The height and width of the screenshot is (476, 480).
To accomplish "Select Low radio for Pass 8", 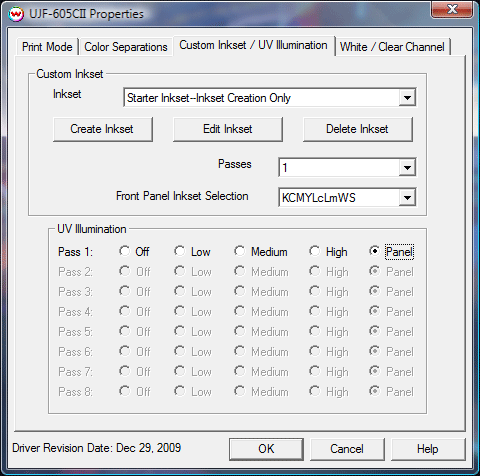I will click(180, 391).
